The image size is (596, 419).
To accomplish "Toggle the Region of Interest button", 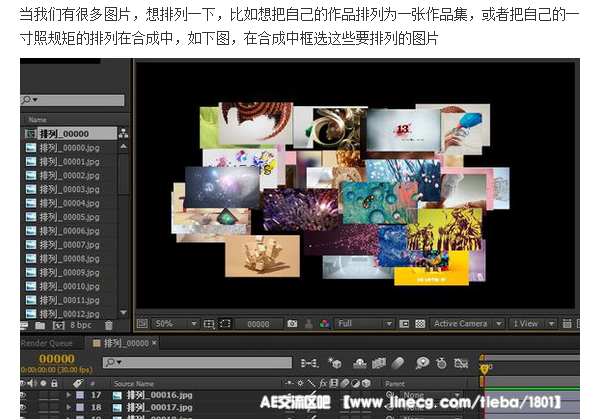I will [225, 324].
